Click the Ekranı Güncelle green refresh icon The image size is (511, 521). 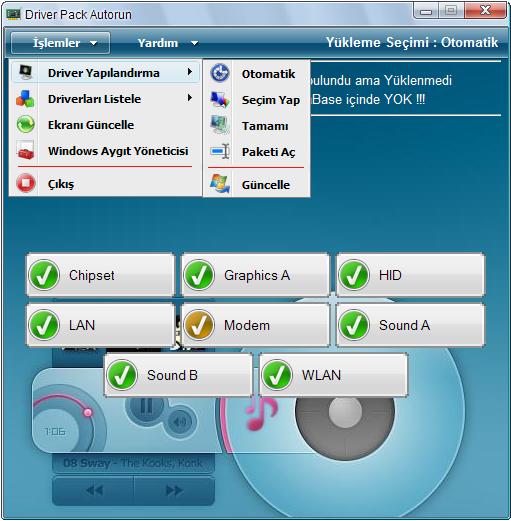coord(26,124)
